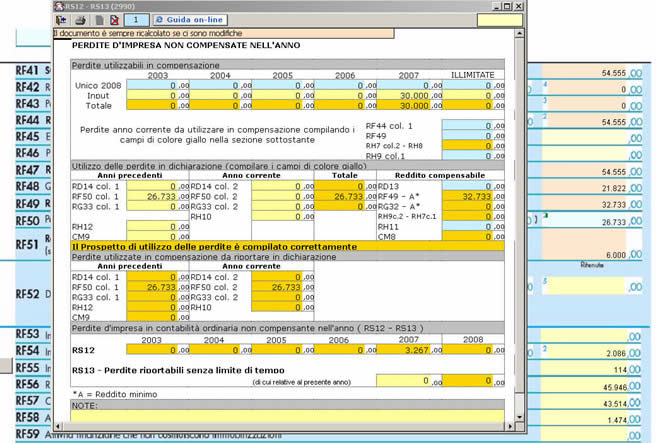Image resolution: width=656 pixels, height=443 pixels.
Task: Click the yellow field at toolbar right
Action: 500,20
